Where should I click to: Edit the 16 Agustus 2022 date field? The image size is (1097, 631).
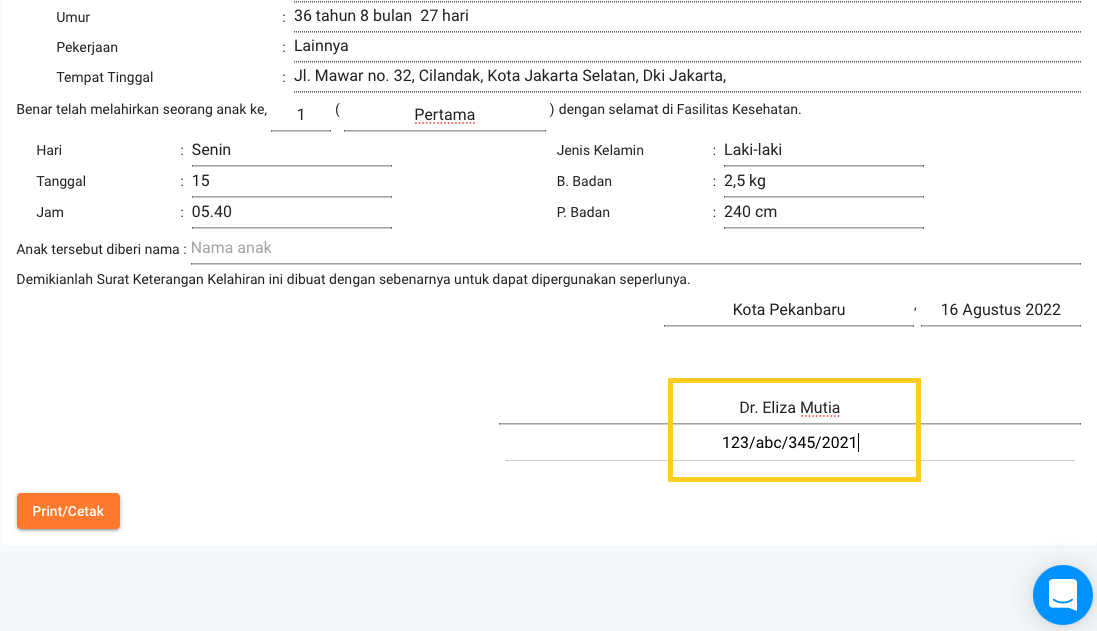coord(1000,310)
